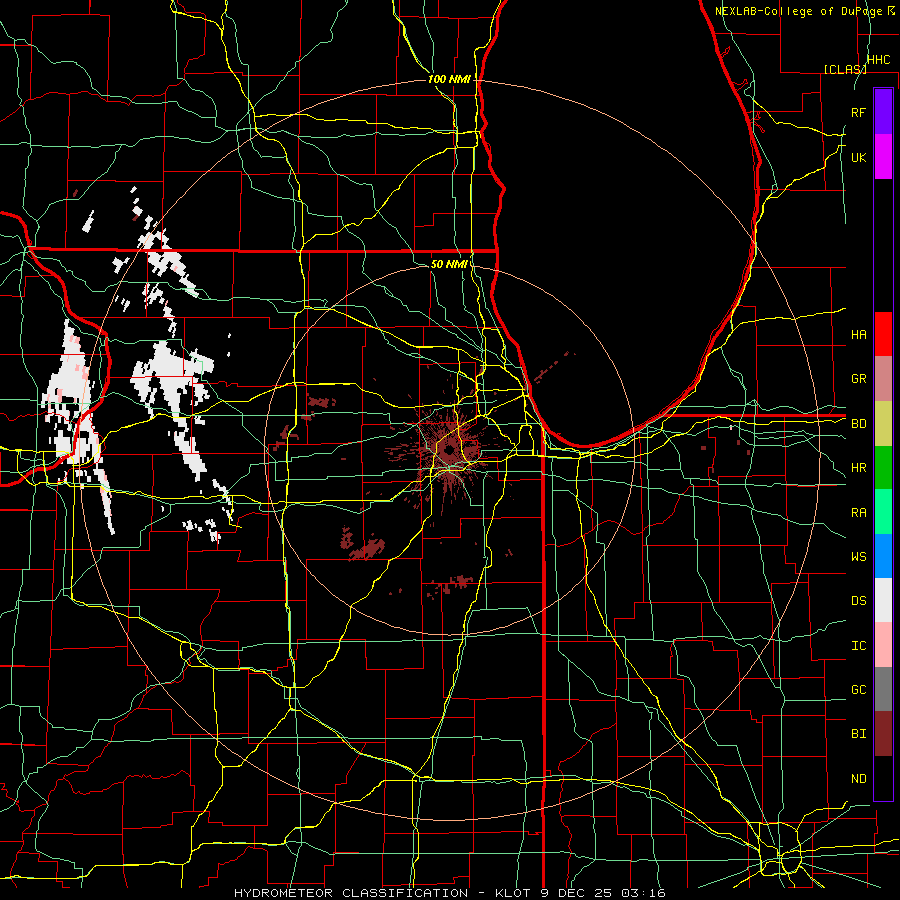This screenshot has width=900, height=900.
Task: Click the 03:16 timestamp
Action: click(642, 893)
